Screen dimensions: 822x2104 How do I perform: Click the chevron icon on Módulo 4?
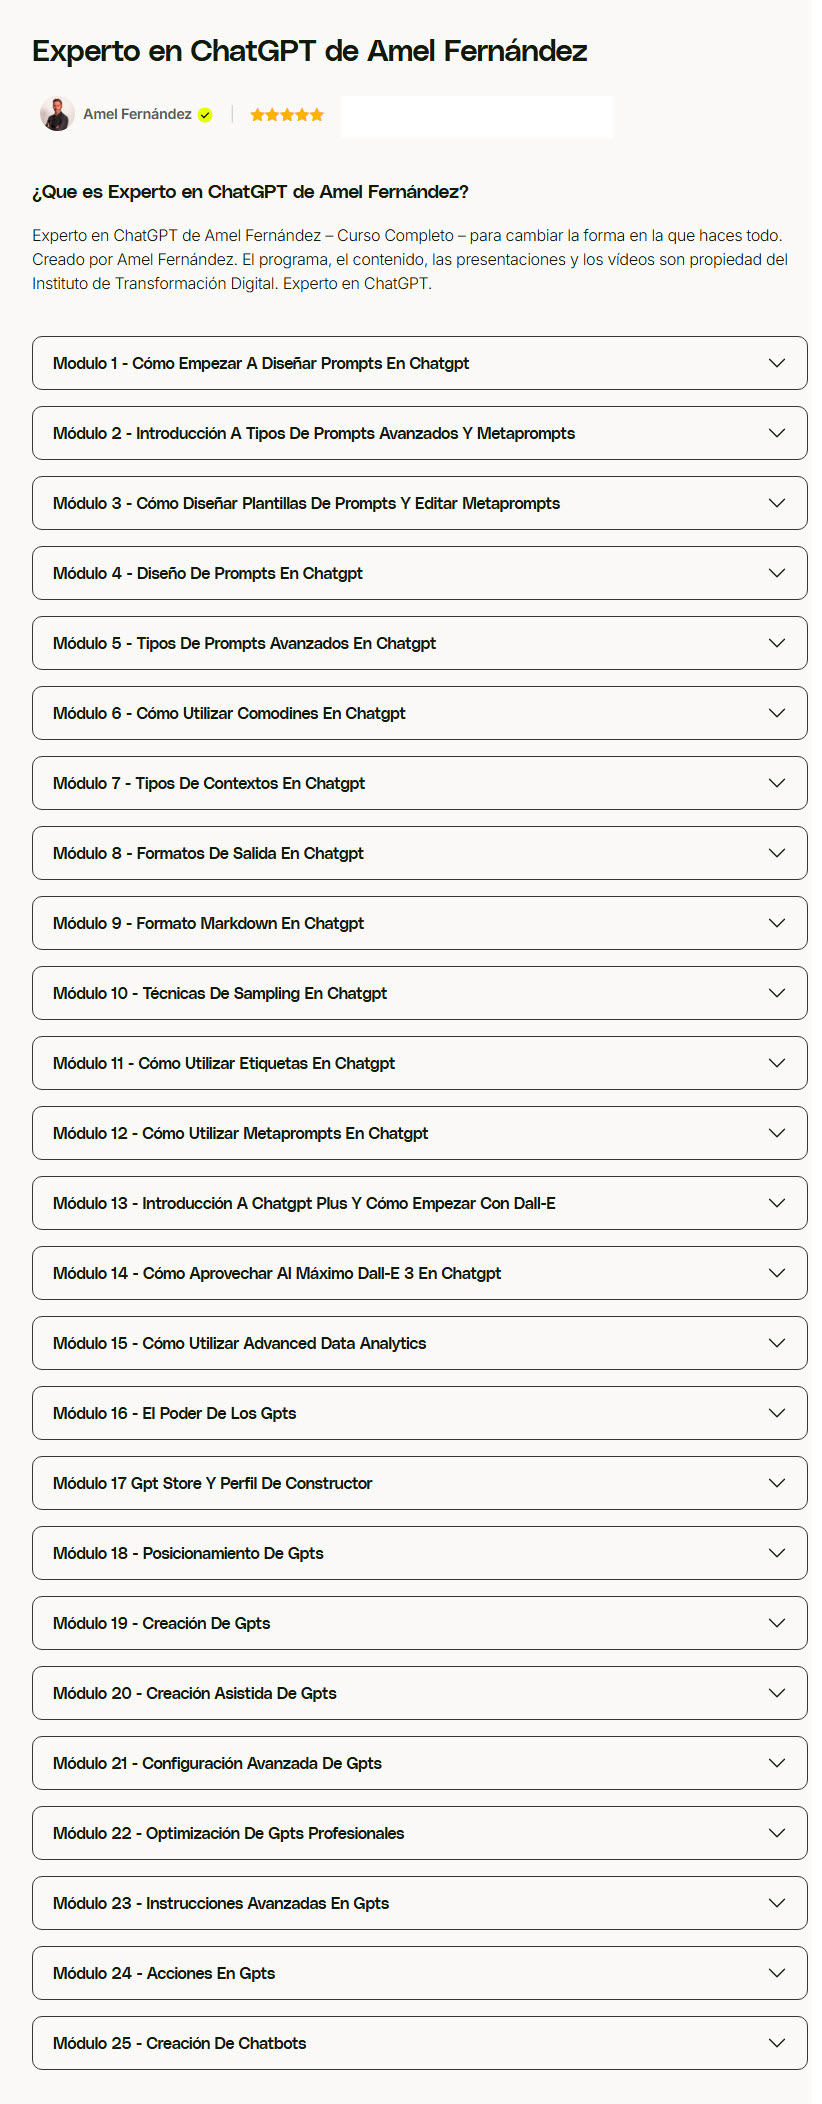pyautogui.click(x=777, y=573)
